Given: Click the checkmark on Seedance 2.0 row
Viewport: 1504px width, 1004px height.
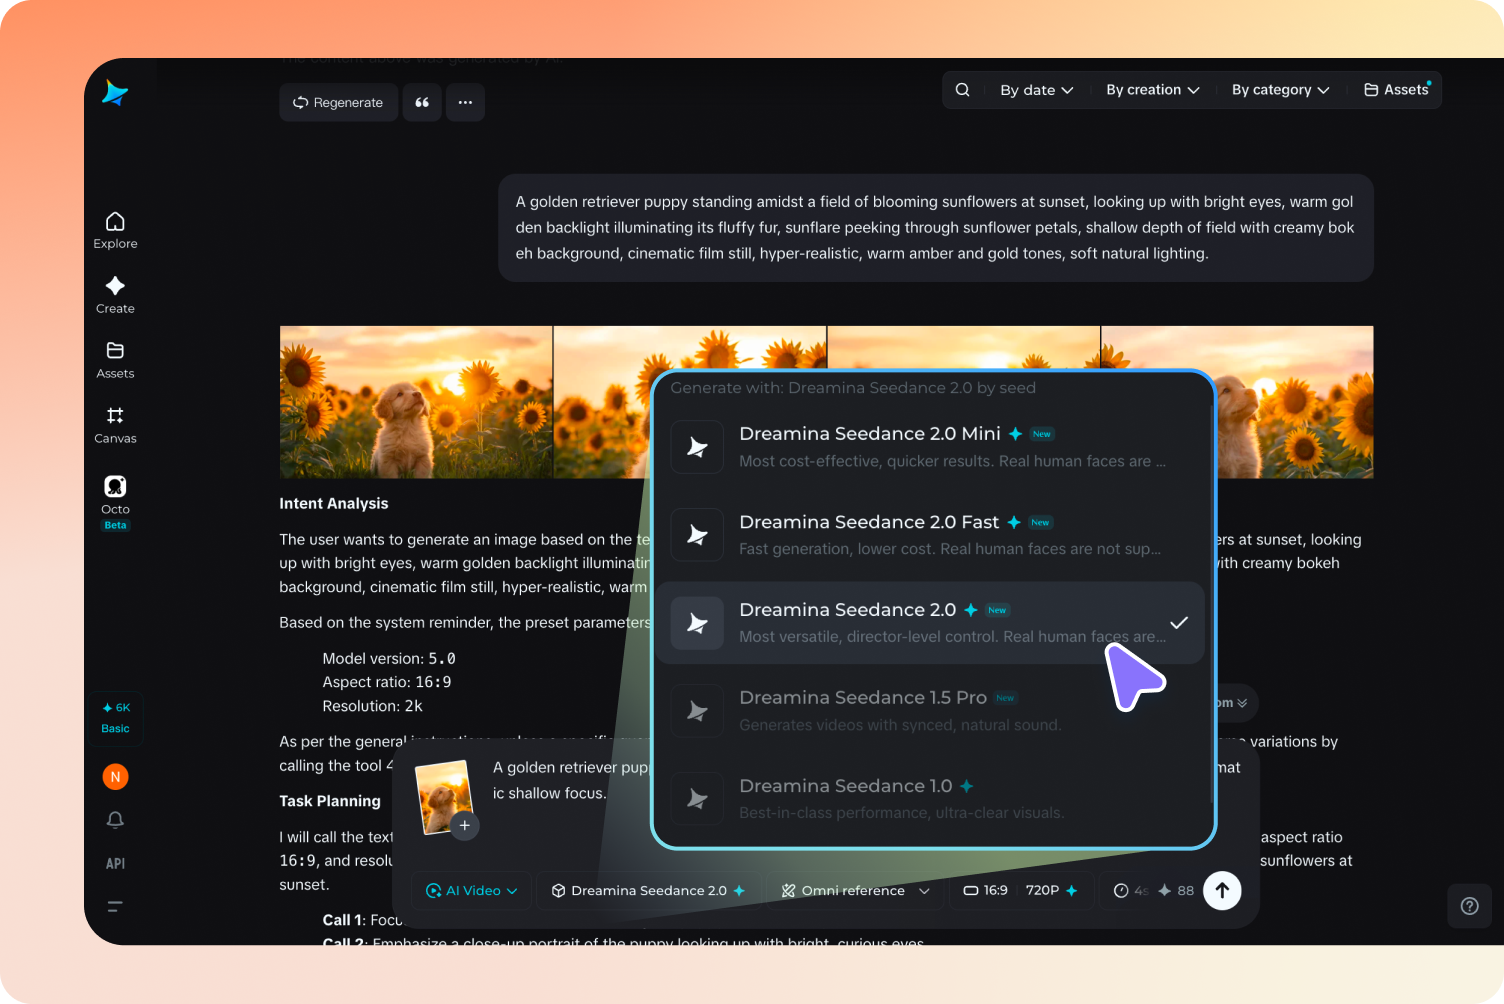Looking at the screenshot, I should (1179, 622).
